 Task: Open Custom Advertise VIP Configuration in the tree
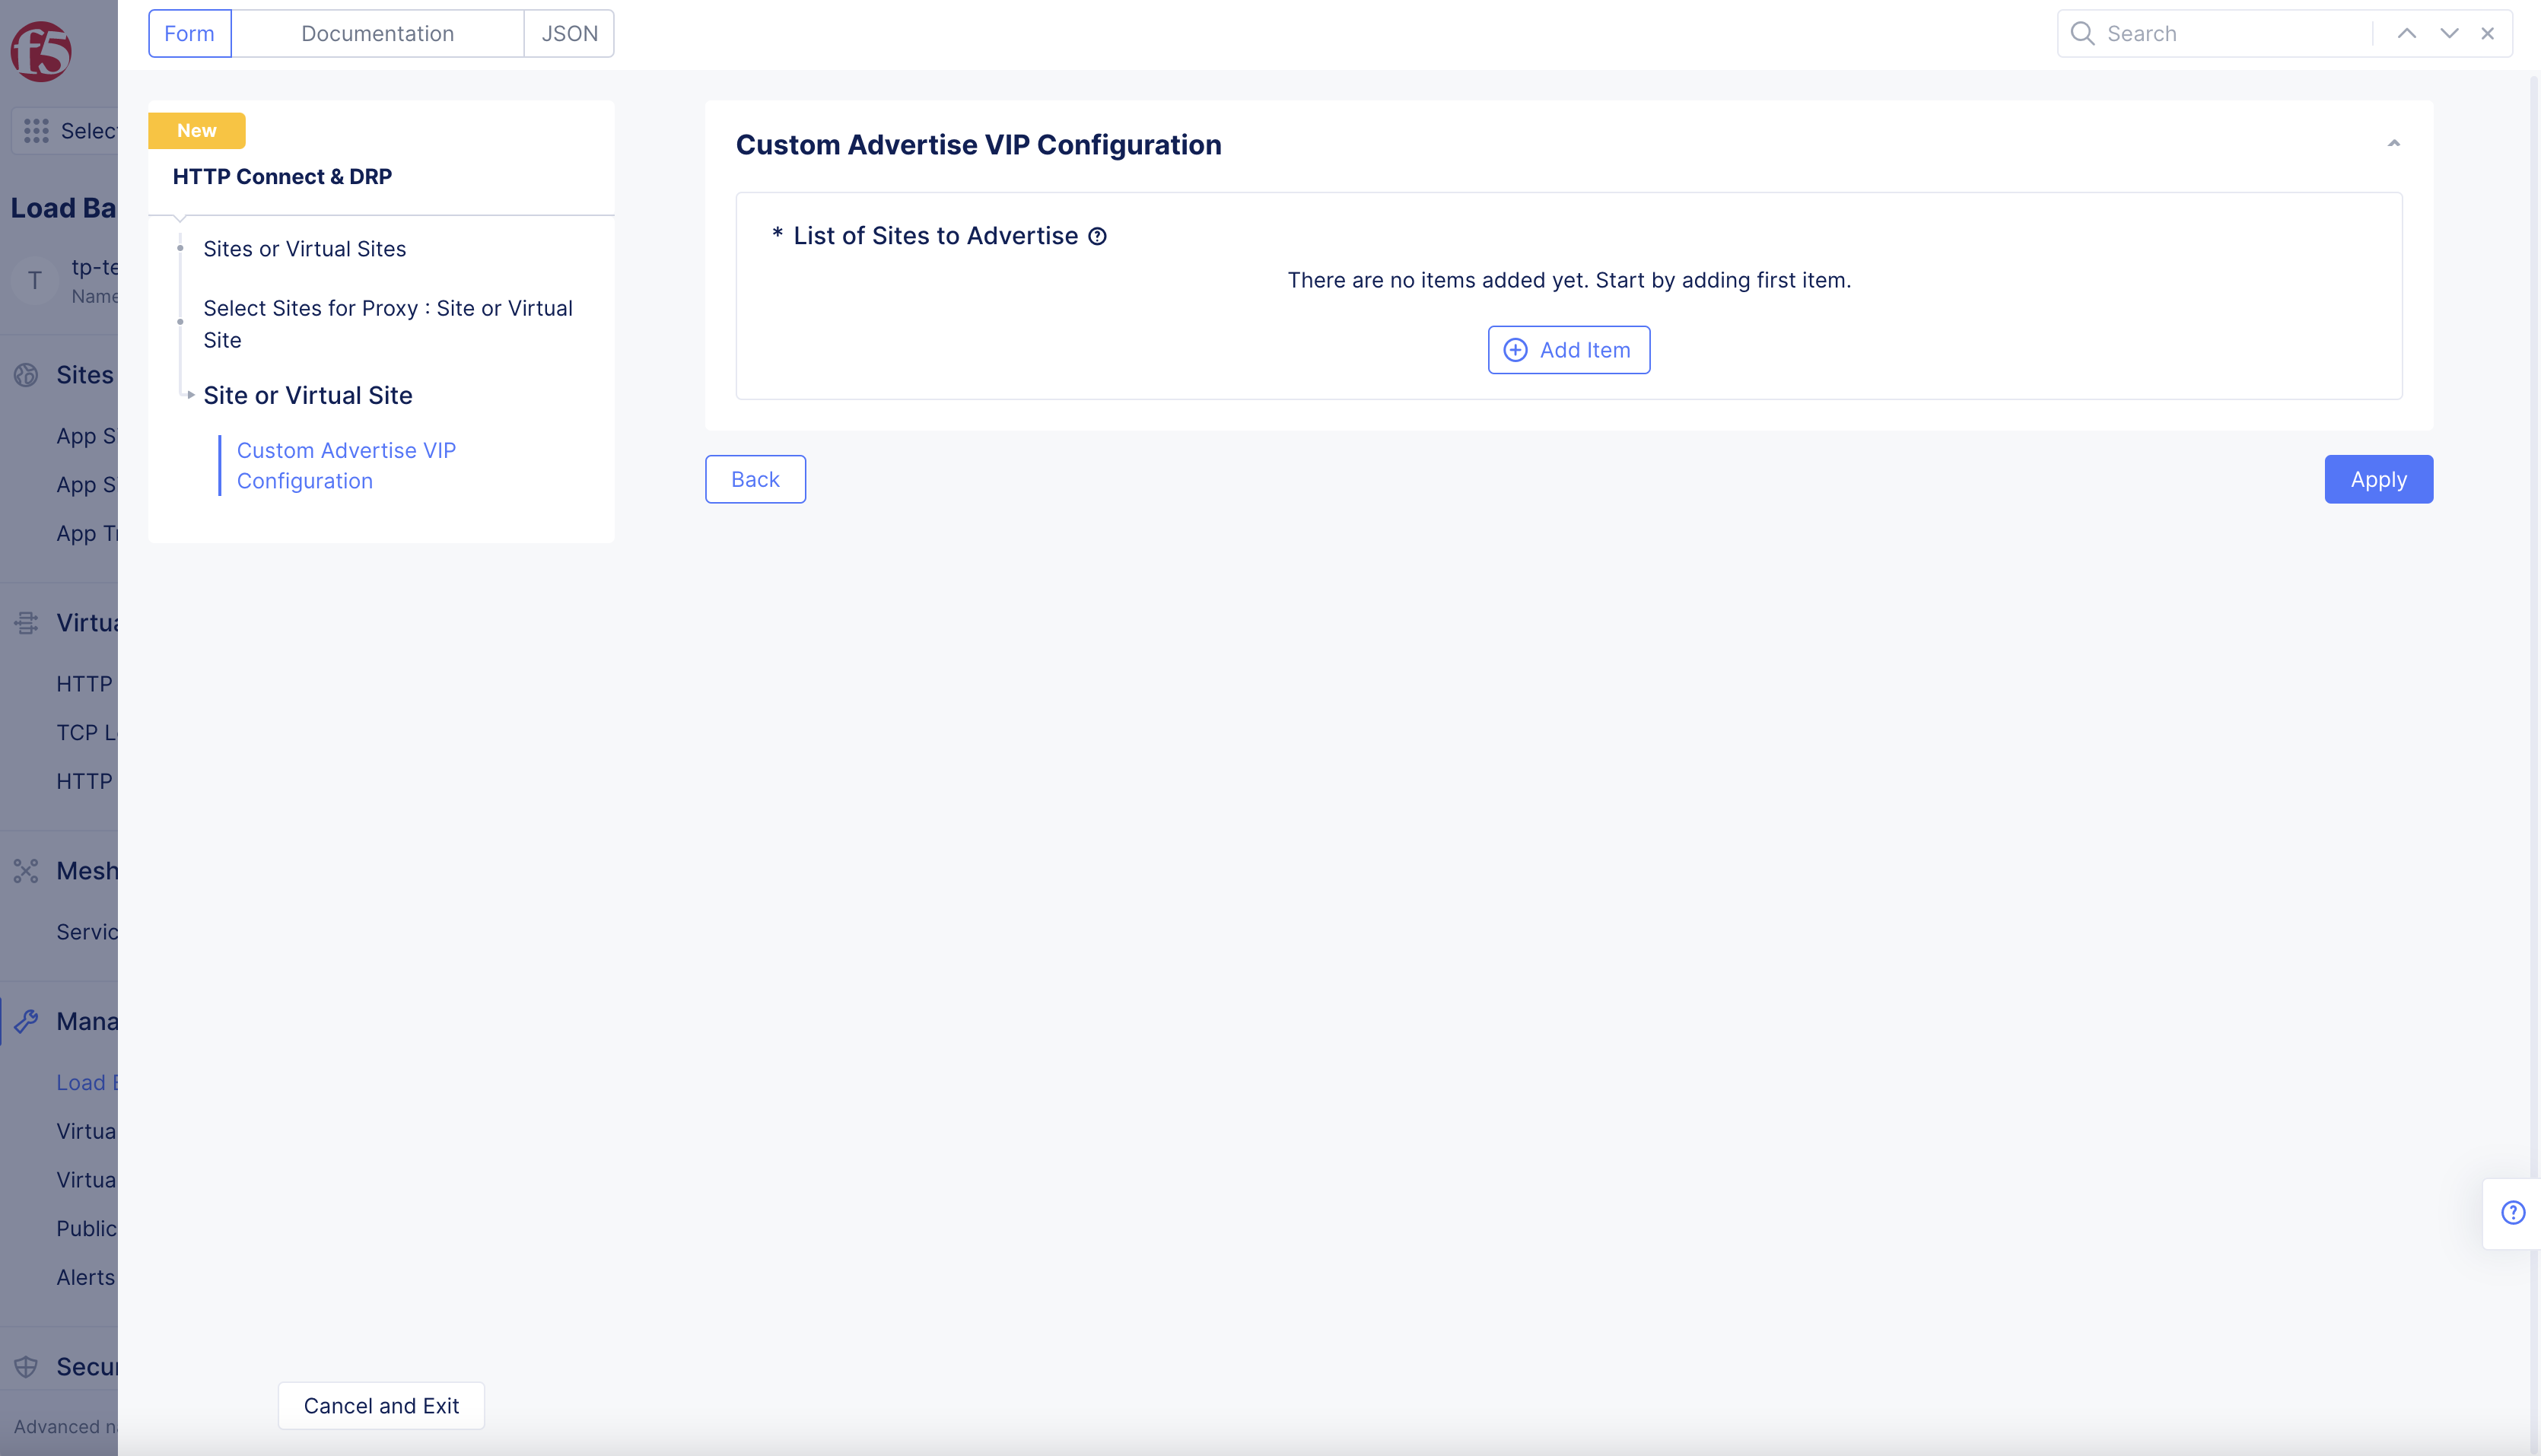[345, 465]
